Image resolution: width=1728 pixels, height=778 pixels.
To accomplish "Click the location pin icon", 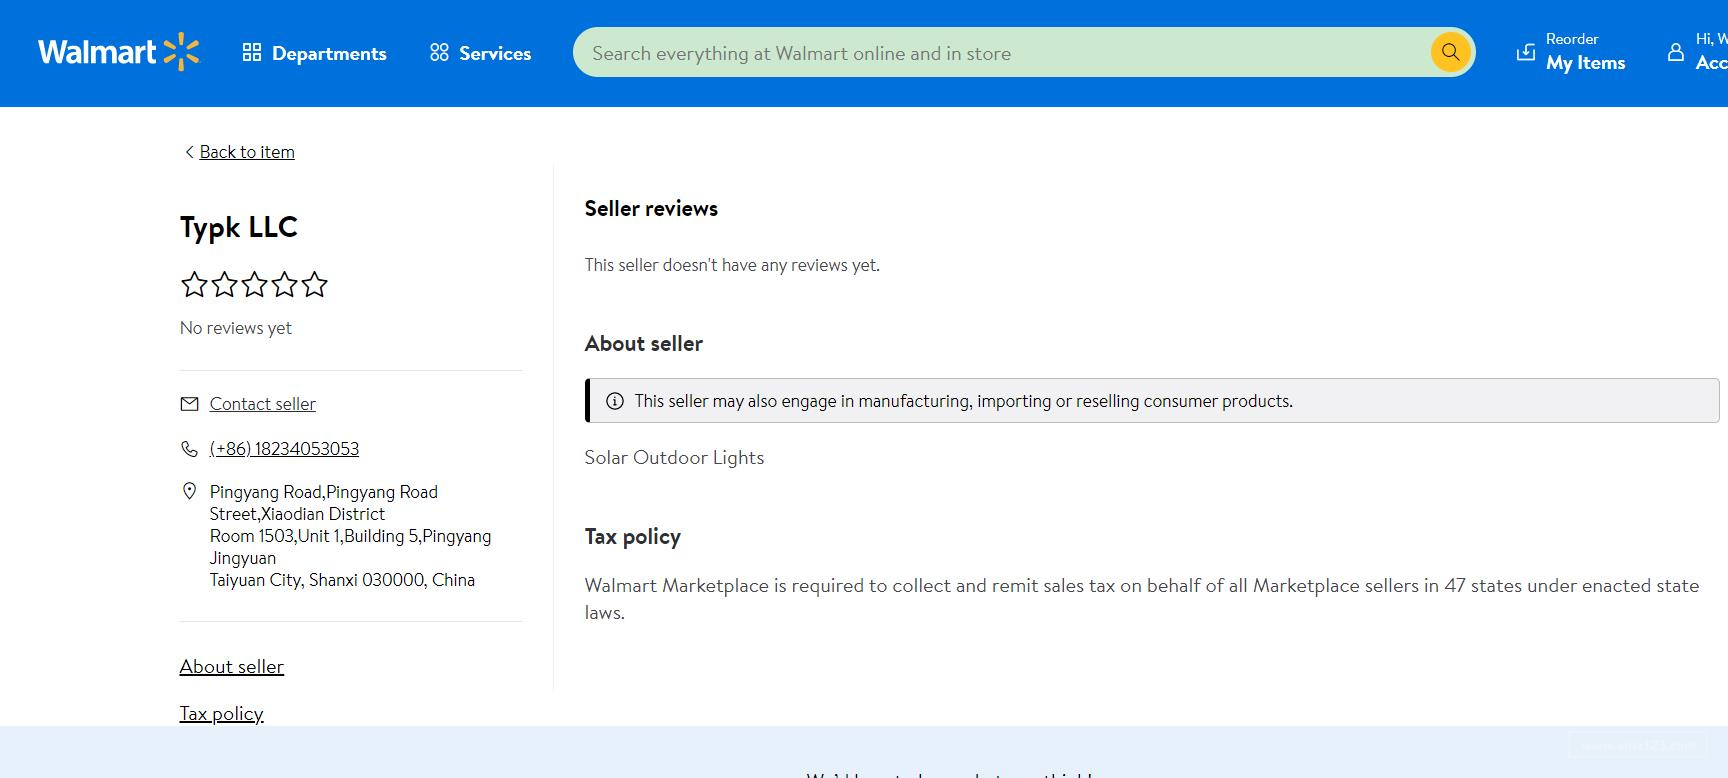I will click(x=189, y=491).
